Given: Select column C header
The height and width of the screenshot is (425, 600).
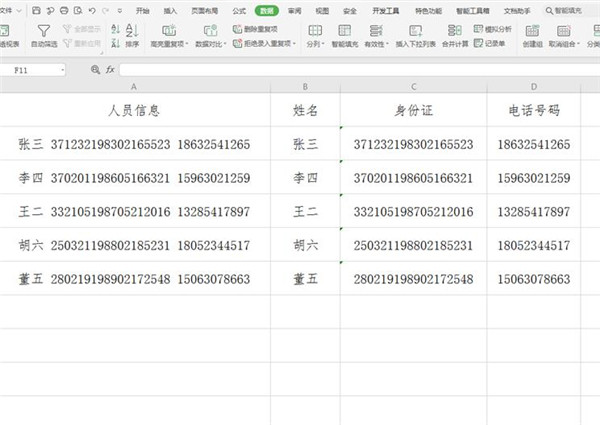Looking at the screenshot, I should pyautogui.click(x=413, y=87).
